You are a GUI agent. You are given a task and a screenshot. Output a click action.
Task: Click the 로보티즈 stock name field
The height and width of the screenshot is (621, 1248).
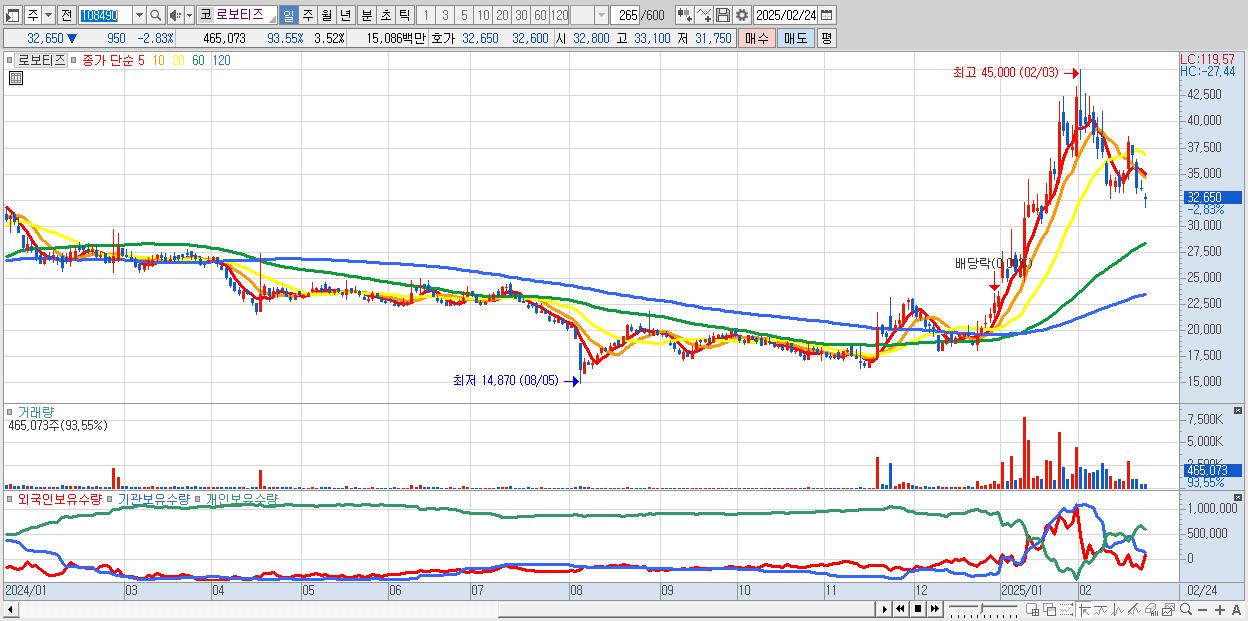pyautogui.click(x=244, y=15)
